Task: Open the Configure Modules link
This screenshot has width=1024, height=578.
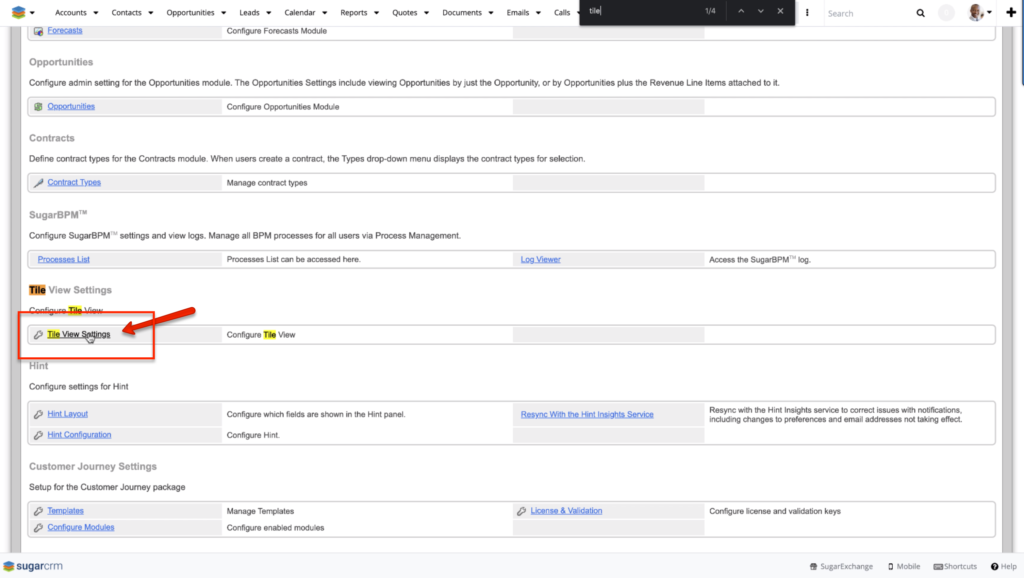Action: click(x=80, y=528)
